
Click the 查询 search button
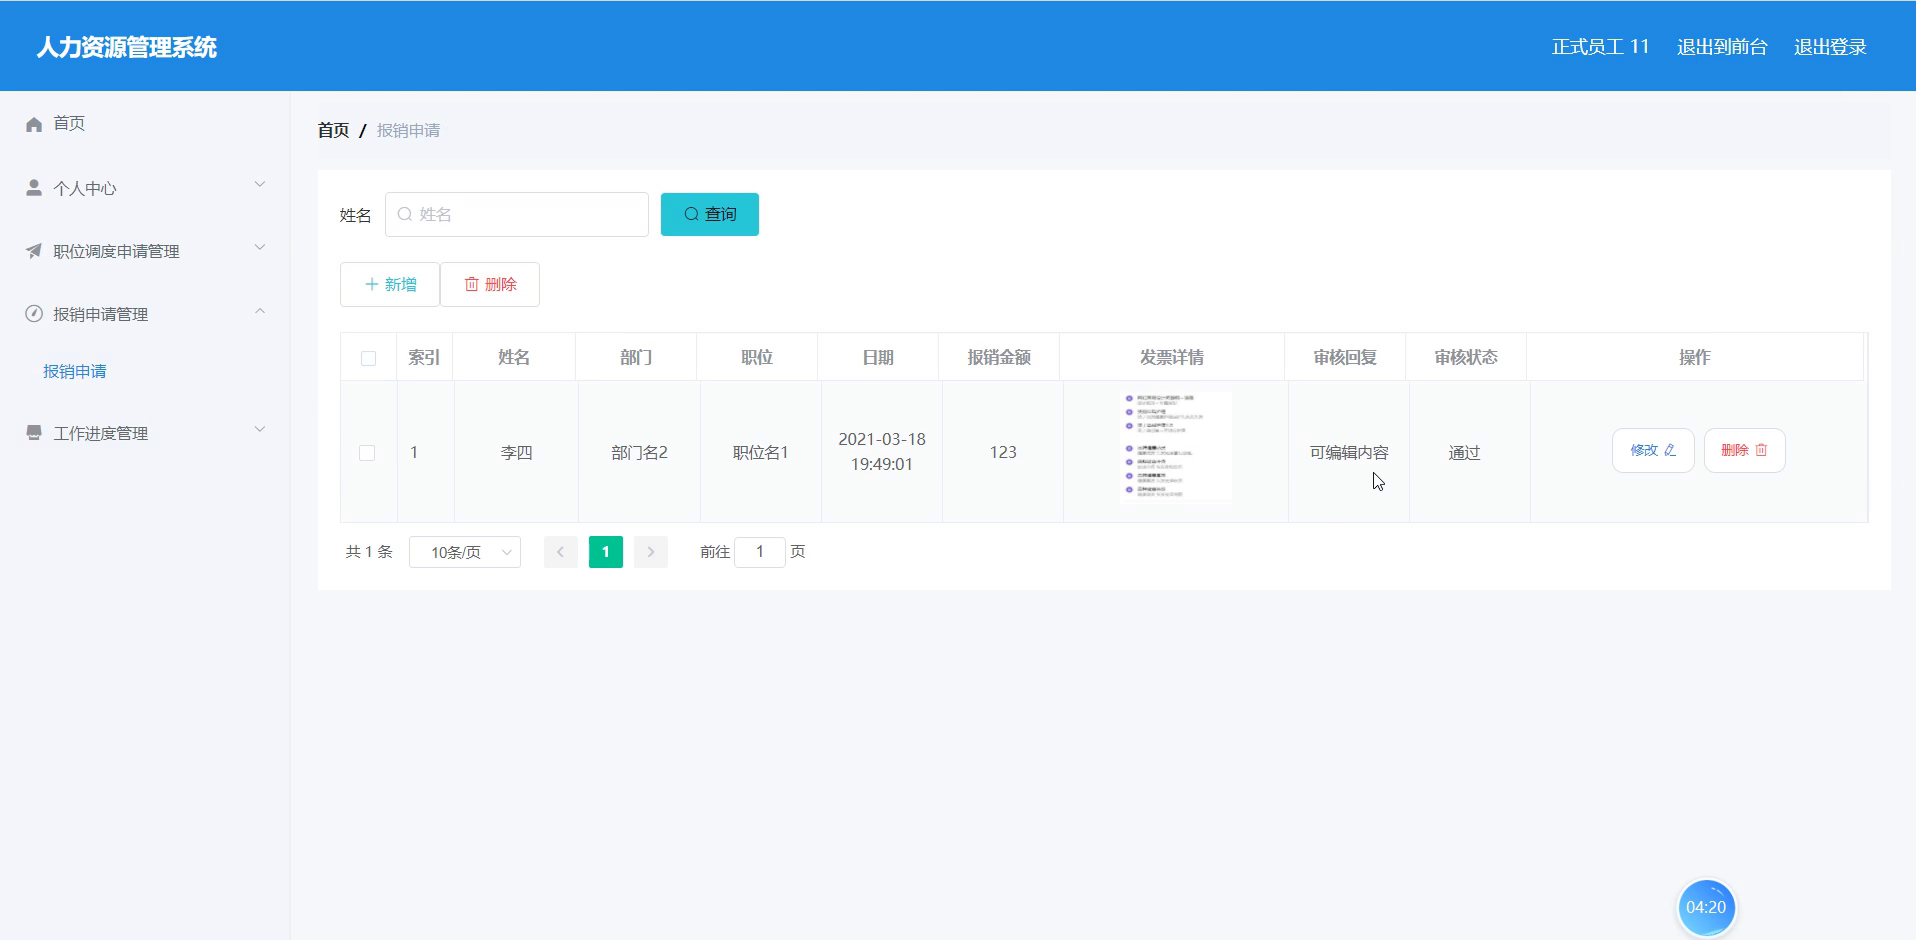click(710, 214)
